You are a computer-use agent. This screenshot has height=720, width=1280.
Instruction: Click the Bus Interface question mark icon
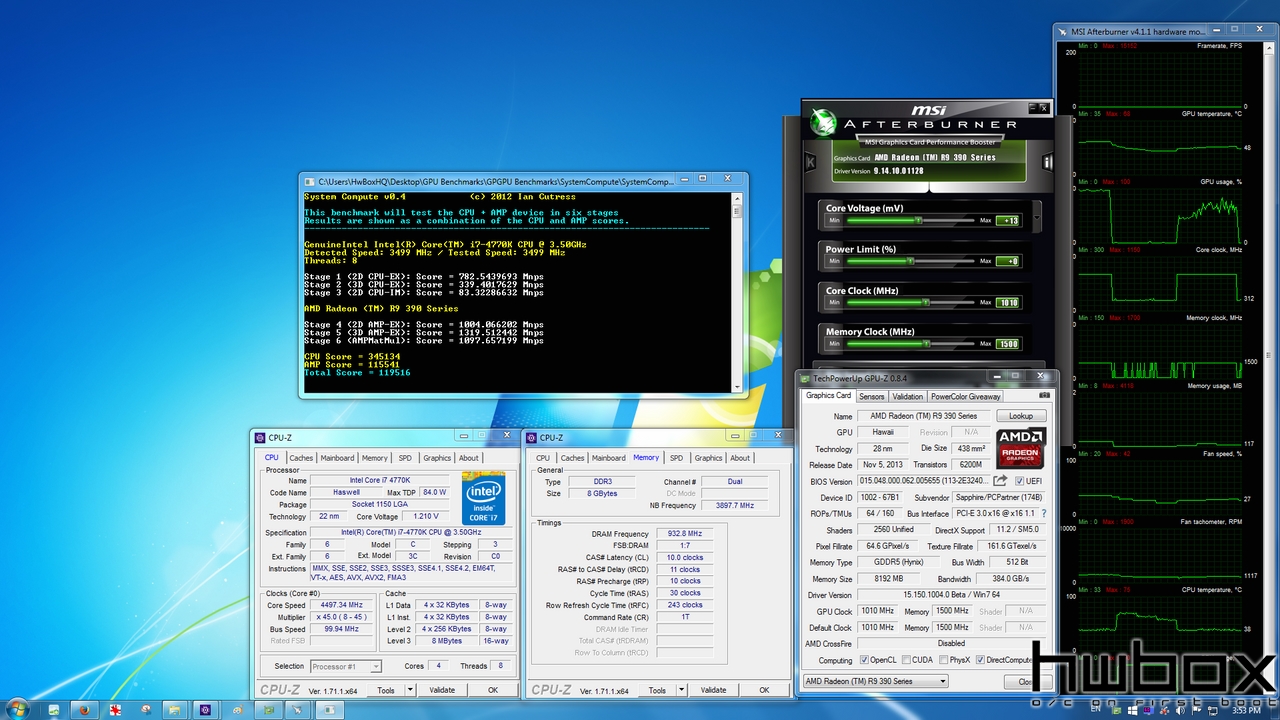click(x=1044, y=513)
